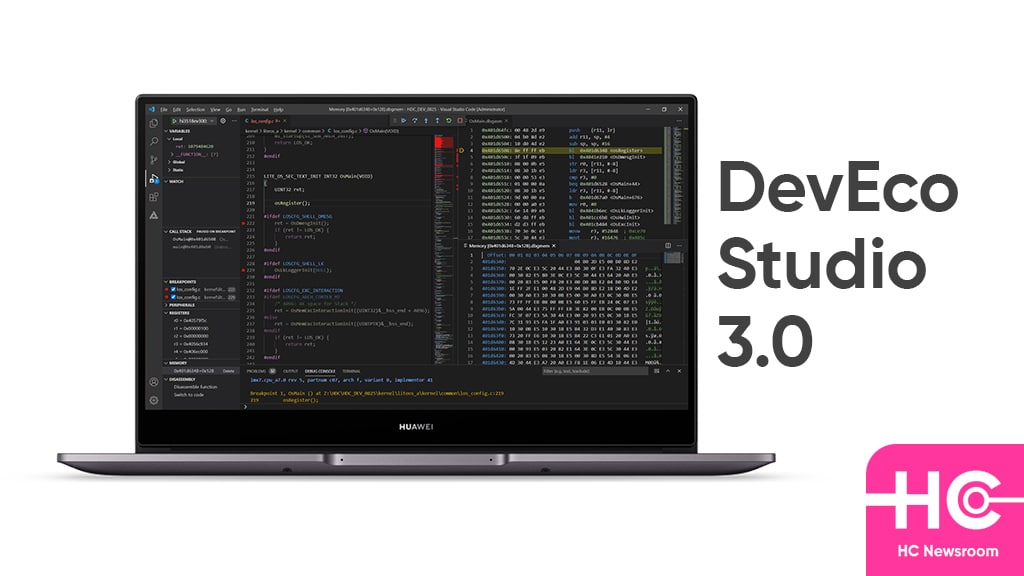Click Step Over in the debug toolbar

click(x=415, y=121)
